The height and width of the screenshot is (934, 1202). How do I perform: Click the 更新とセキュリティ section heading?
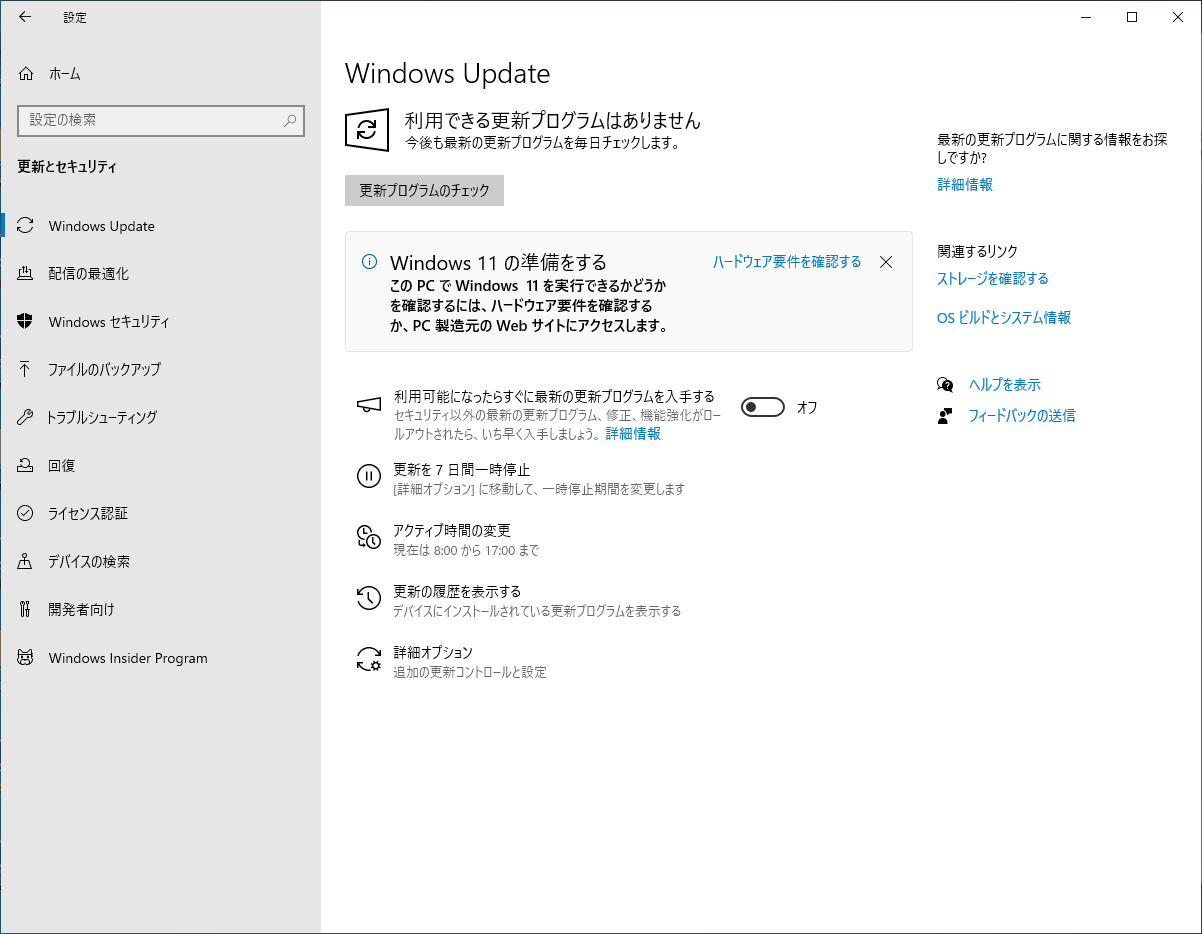(67, 167)
